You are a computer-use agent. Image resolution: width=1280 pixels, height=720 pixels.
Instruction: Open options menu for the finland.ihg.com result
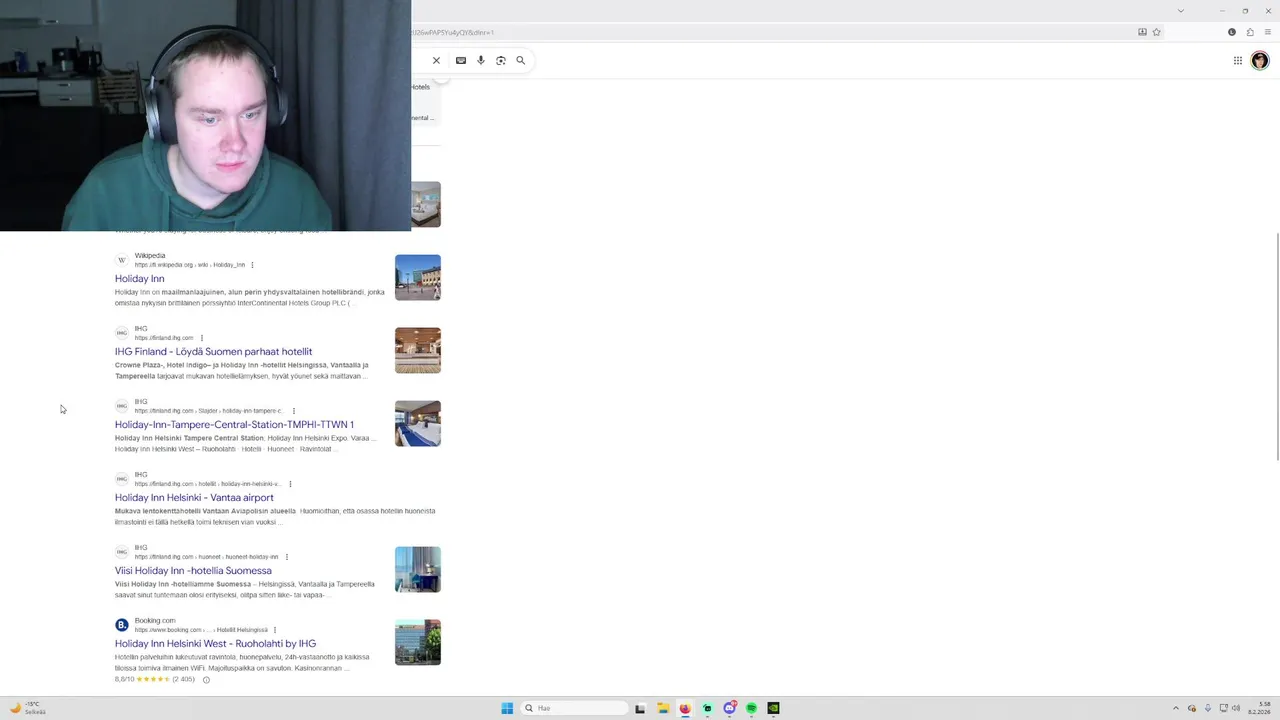point(202,338)
